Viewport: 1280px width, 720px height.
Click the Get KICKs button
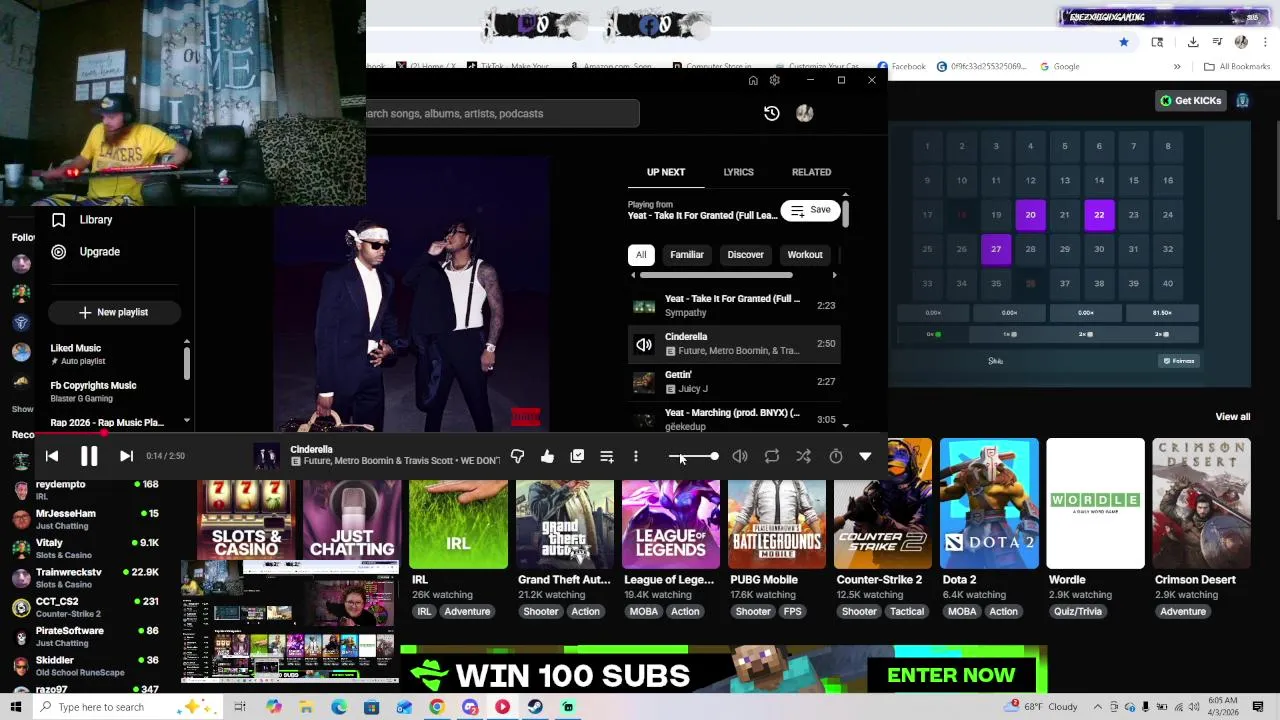point(1190,100)
